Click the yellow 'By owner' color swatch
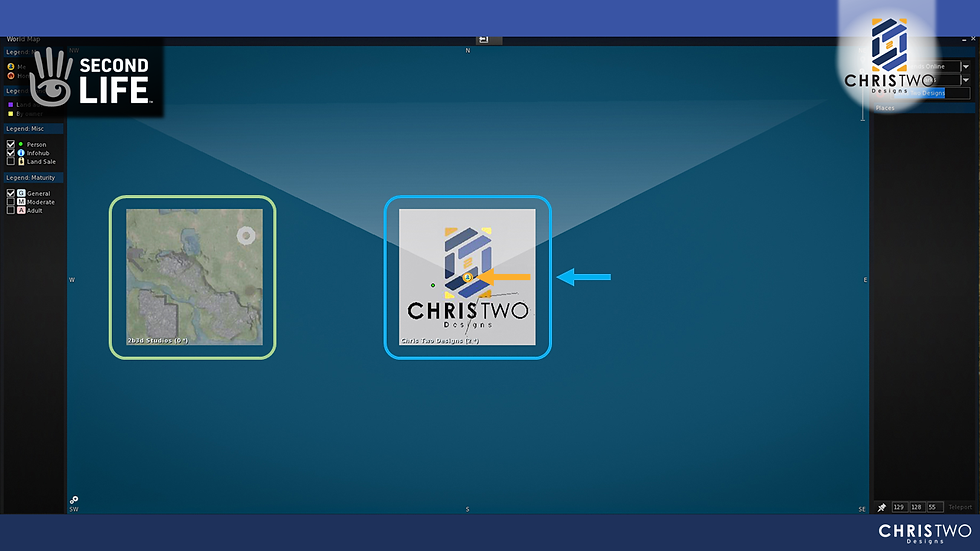The height and width of the screenshot is (551, 980). [x=11, y=114]
